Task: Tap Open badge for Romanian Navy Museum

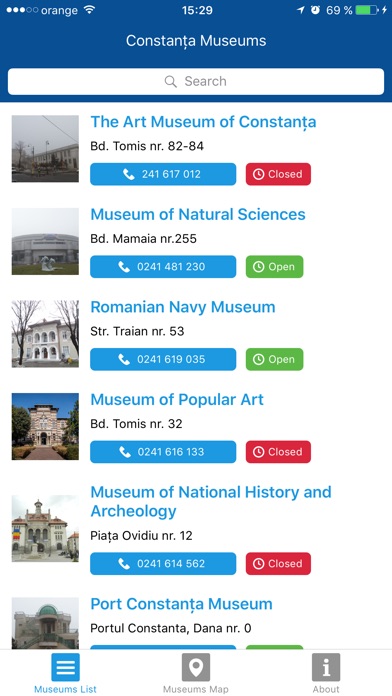Action: (x=274, y=359)
